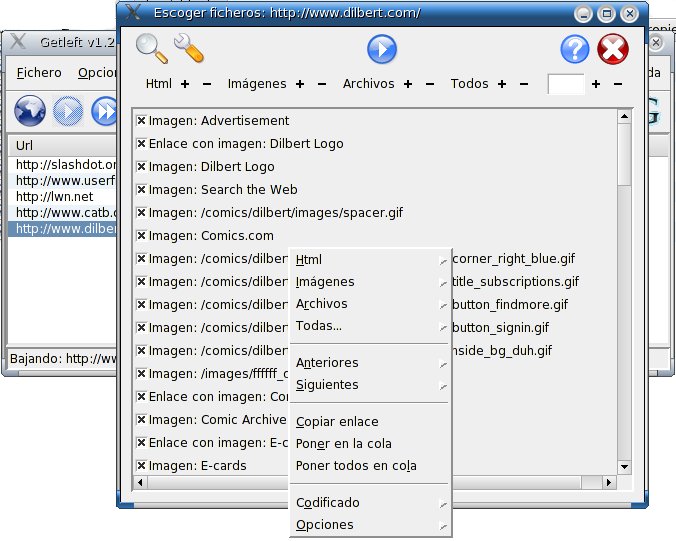Toggle Imagen: Comic Archive checkbox
Viewport: 676px width, 541px height.
coord(141,419)
